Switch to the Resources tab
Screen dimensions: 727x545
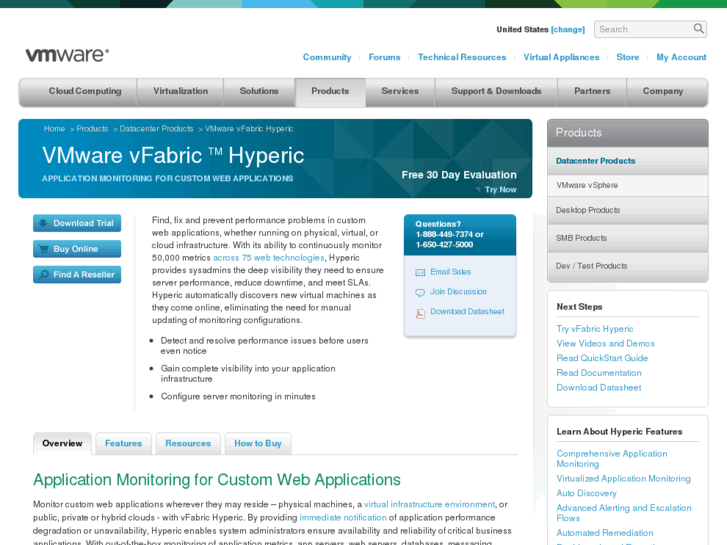[188, 443]
